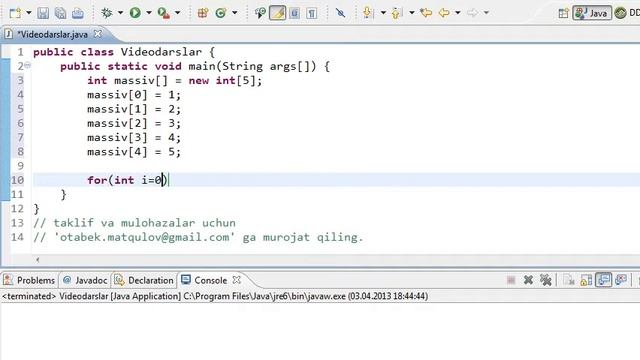Toggle Mark Occurrences highlighter button
Viewport: 640px width, 360px height.
[x=278, y=13]
